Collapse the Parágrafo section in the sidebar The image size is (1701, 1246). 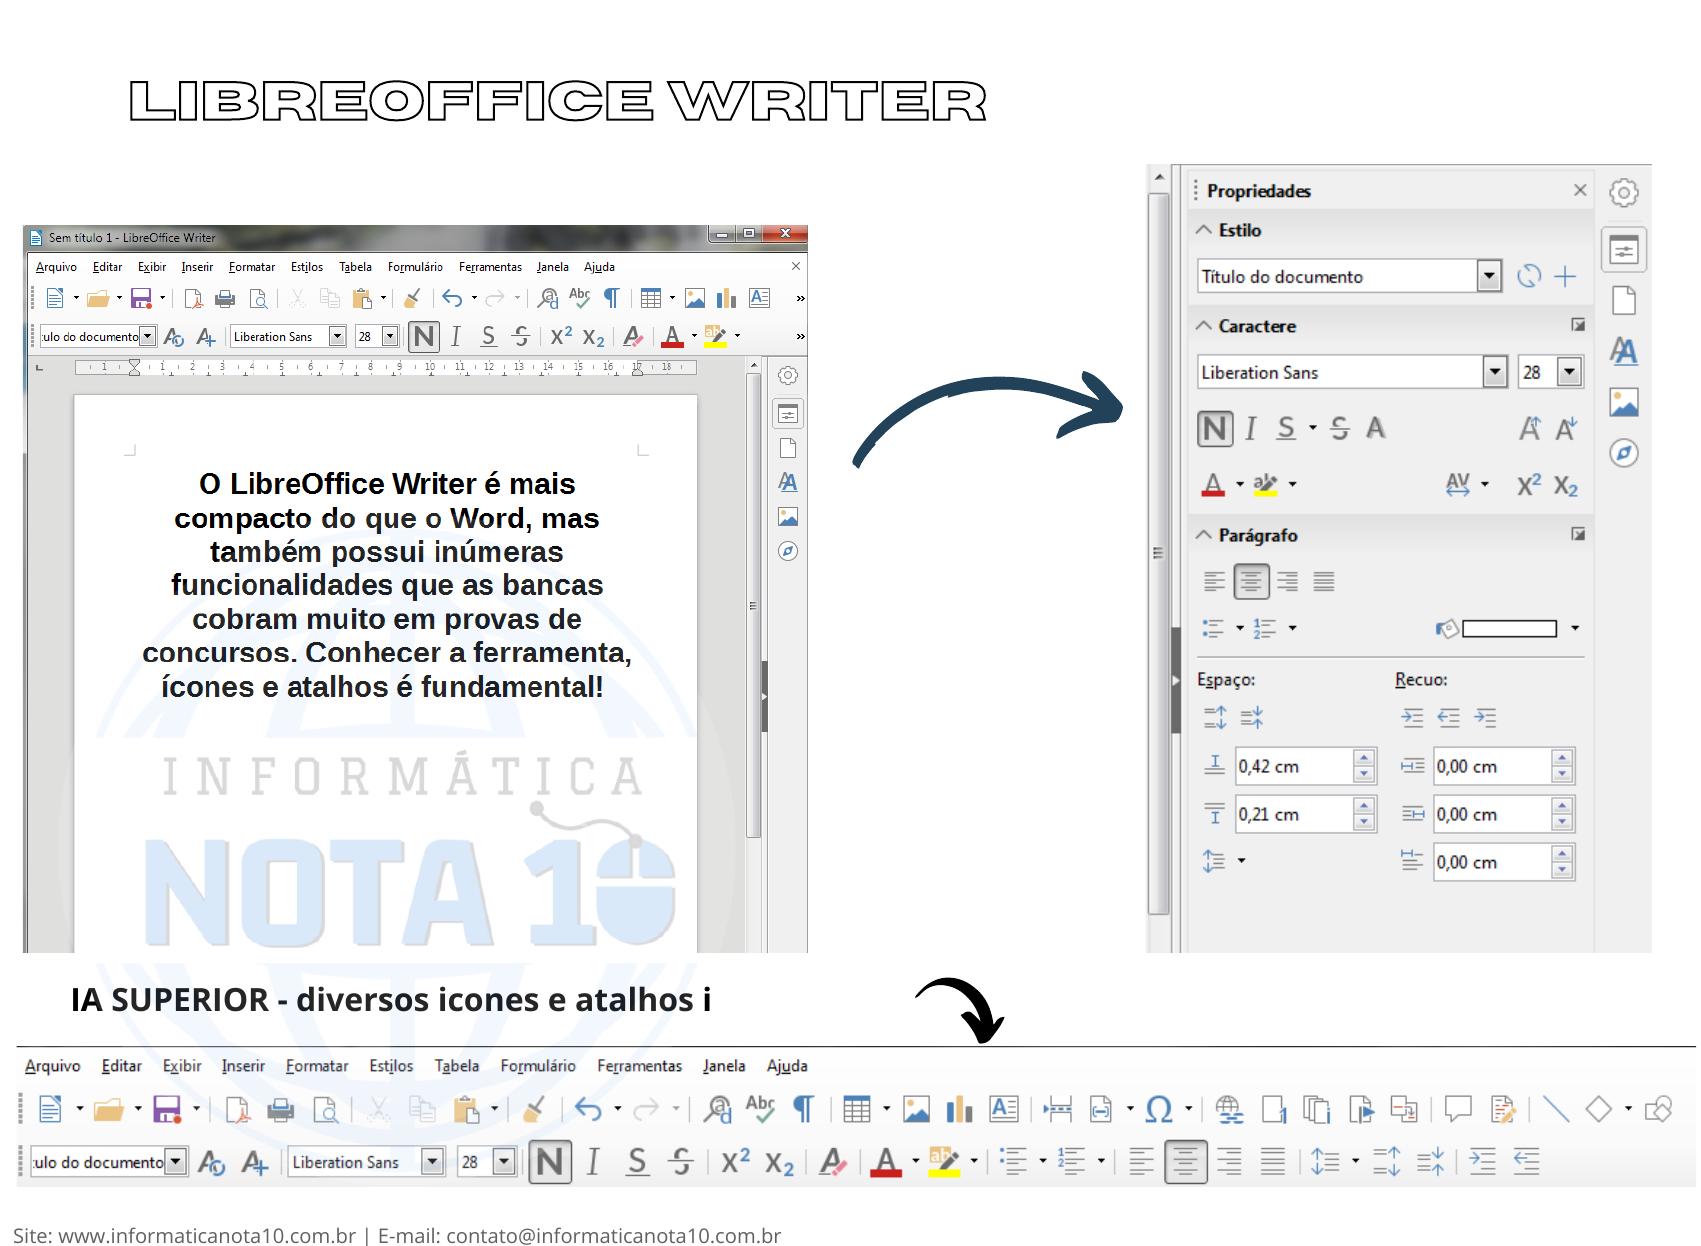coord(1204,535)
